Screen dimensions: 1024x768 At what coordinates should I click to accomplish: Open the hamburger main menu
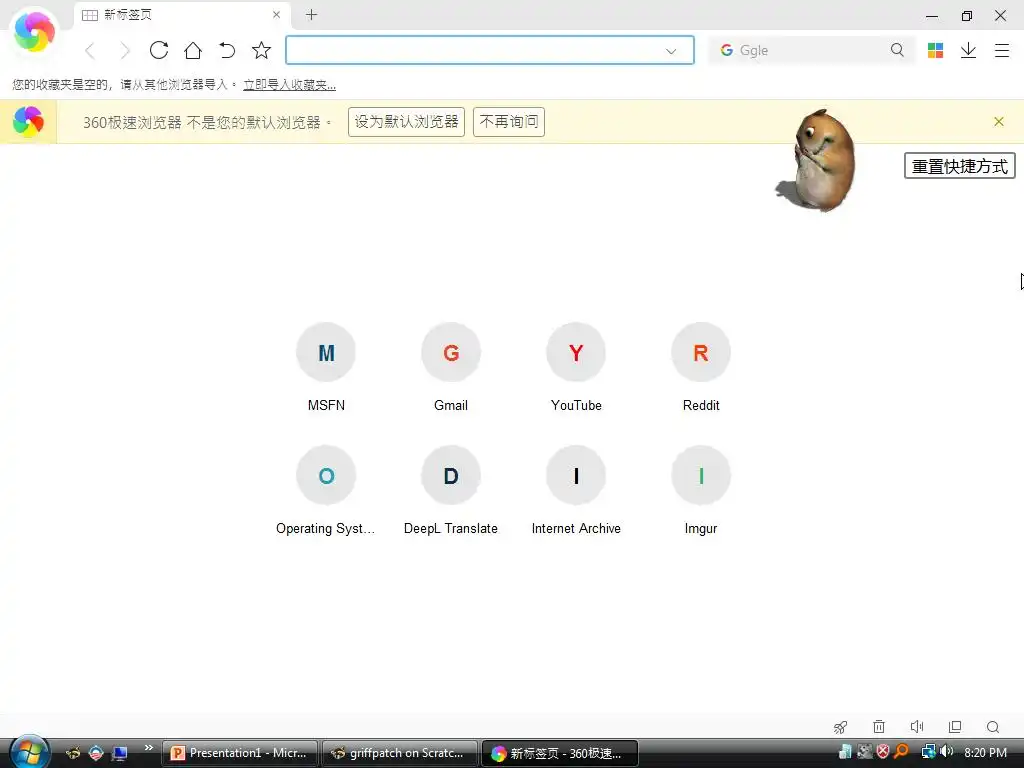point(1002,50)
